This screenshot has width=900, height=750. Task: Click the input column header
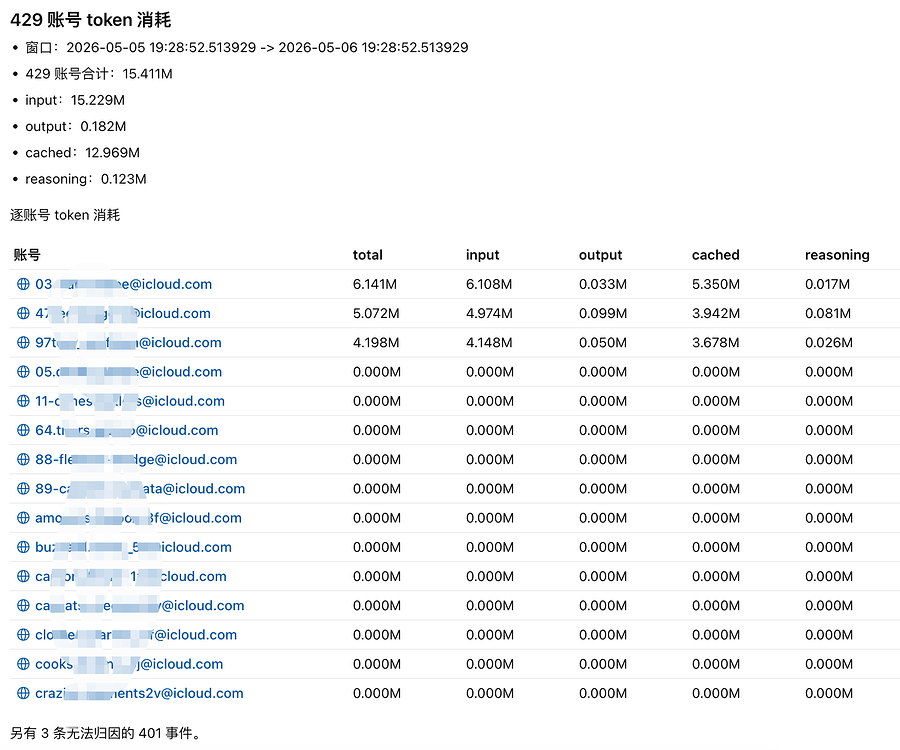tap(483, 255)
